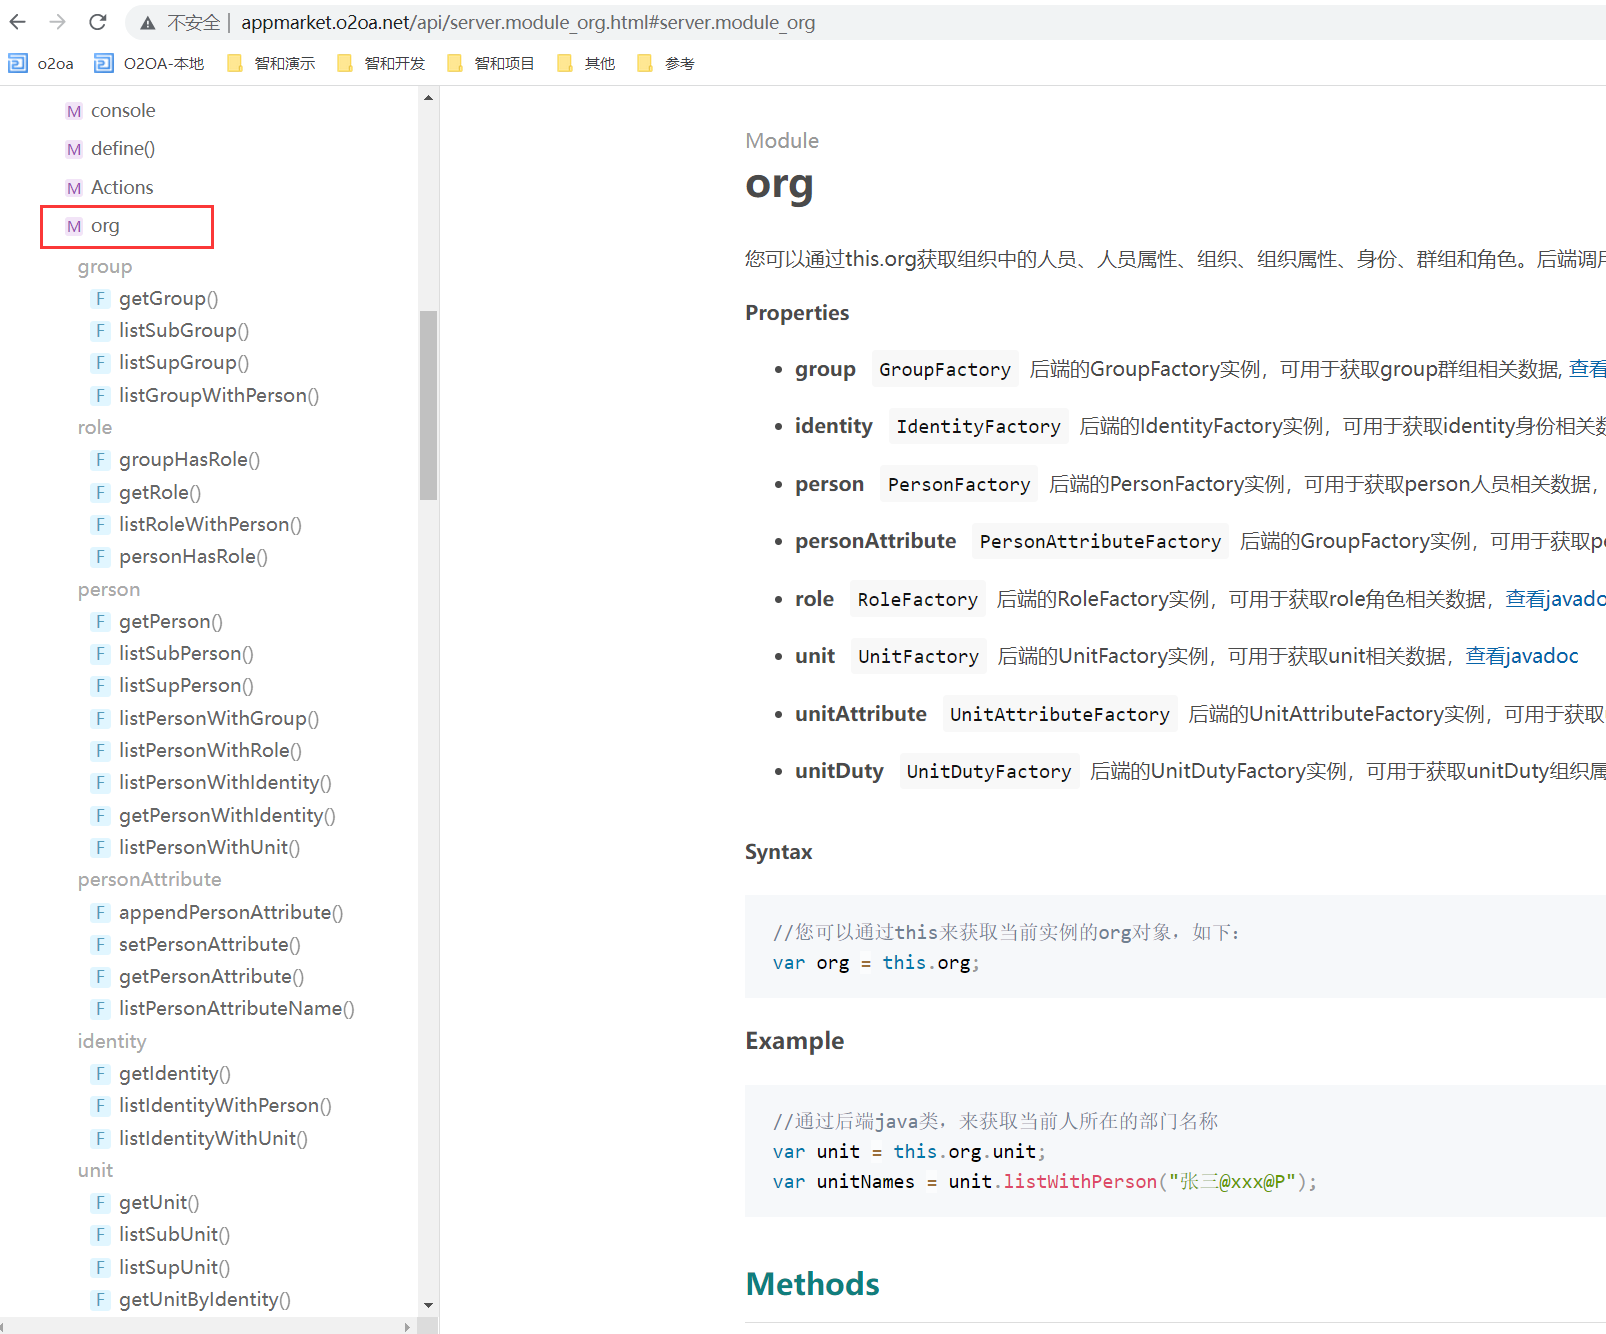This screenshot has width=1606, height=1334.
Task: Click the insecure site warning icon
Action: tap(148, 23)
